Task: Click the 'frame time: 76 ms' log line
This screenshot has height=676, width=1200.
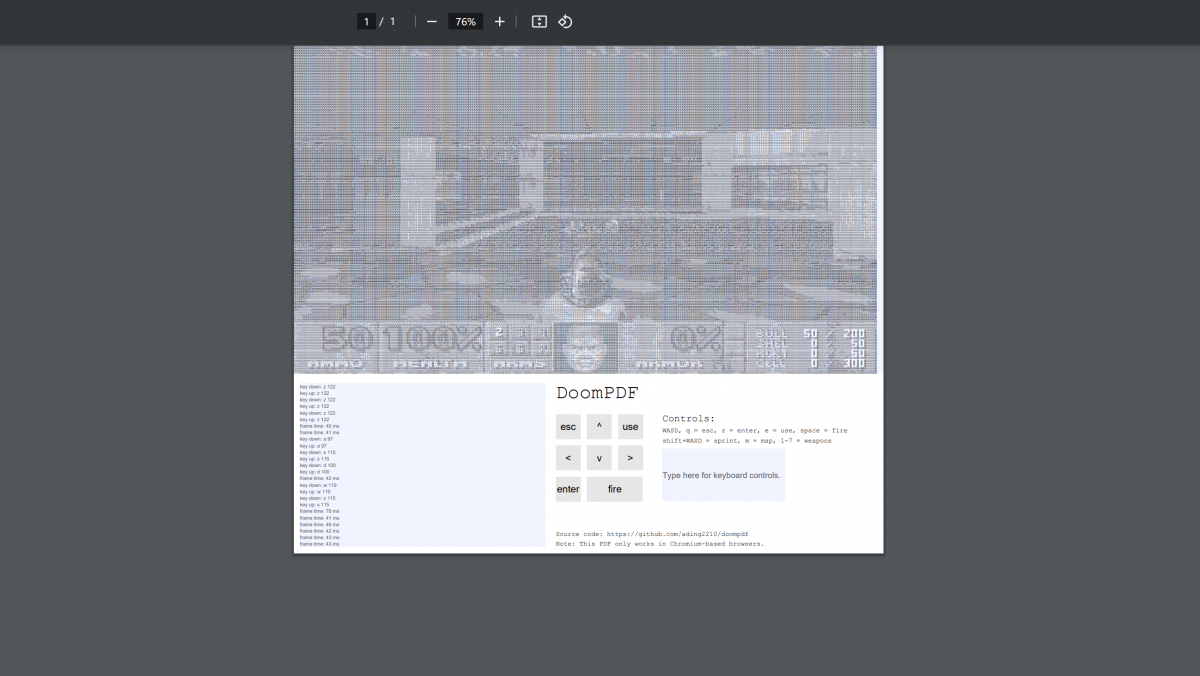Action: point(320,511)
